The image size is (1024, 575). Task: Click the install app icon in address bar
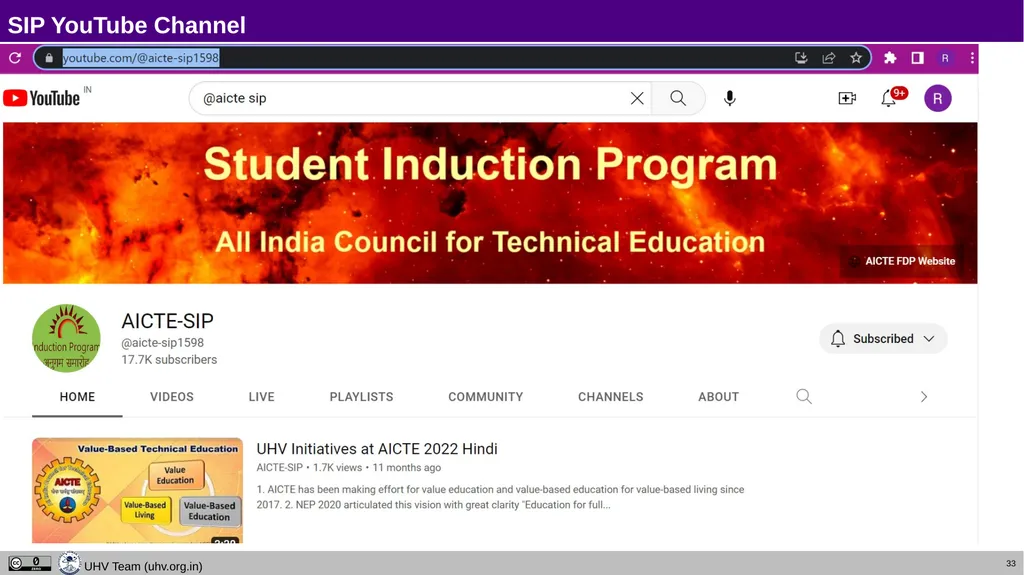tap(801, 58)
